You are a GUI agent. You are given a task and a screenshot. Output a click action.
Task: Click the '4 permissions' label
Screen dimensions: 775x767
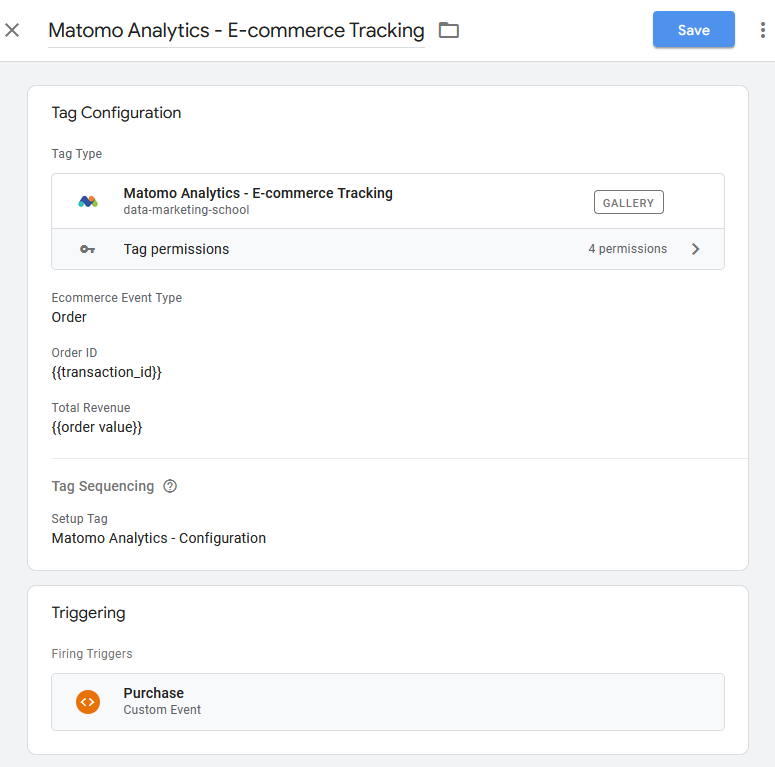coord(627,249)
